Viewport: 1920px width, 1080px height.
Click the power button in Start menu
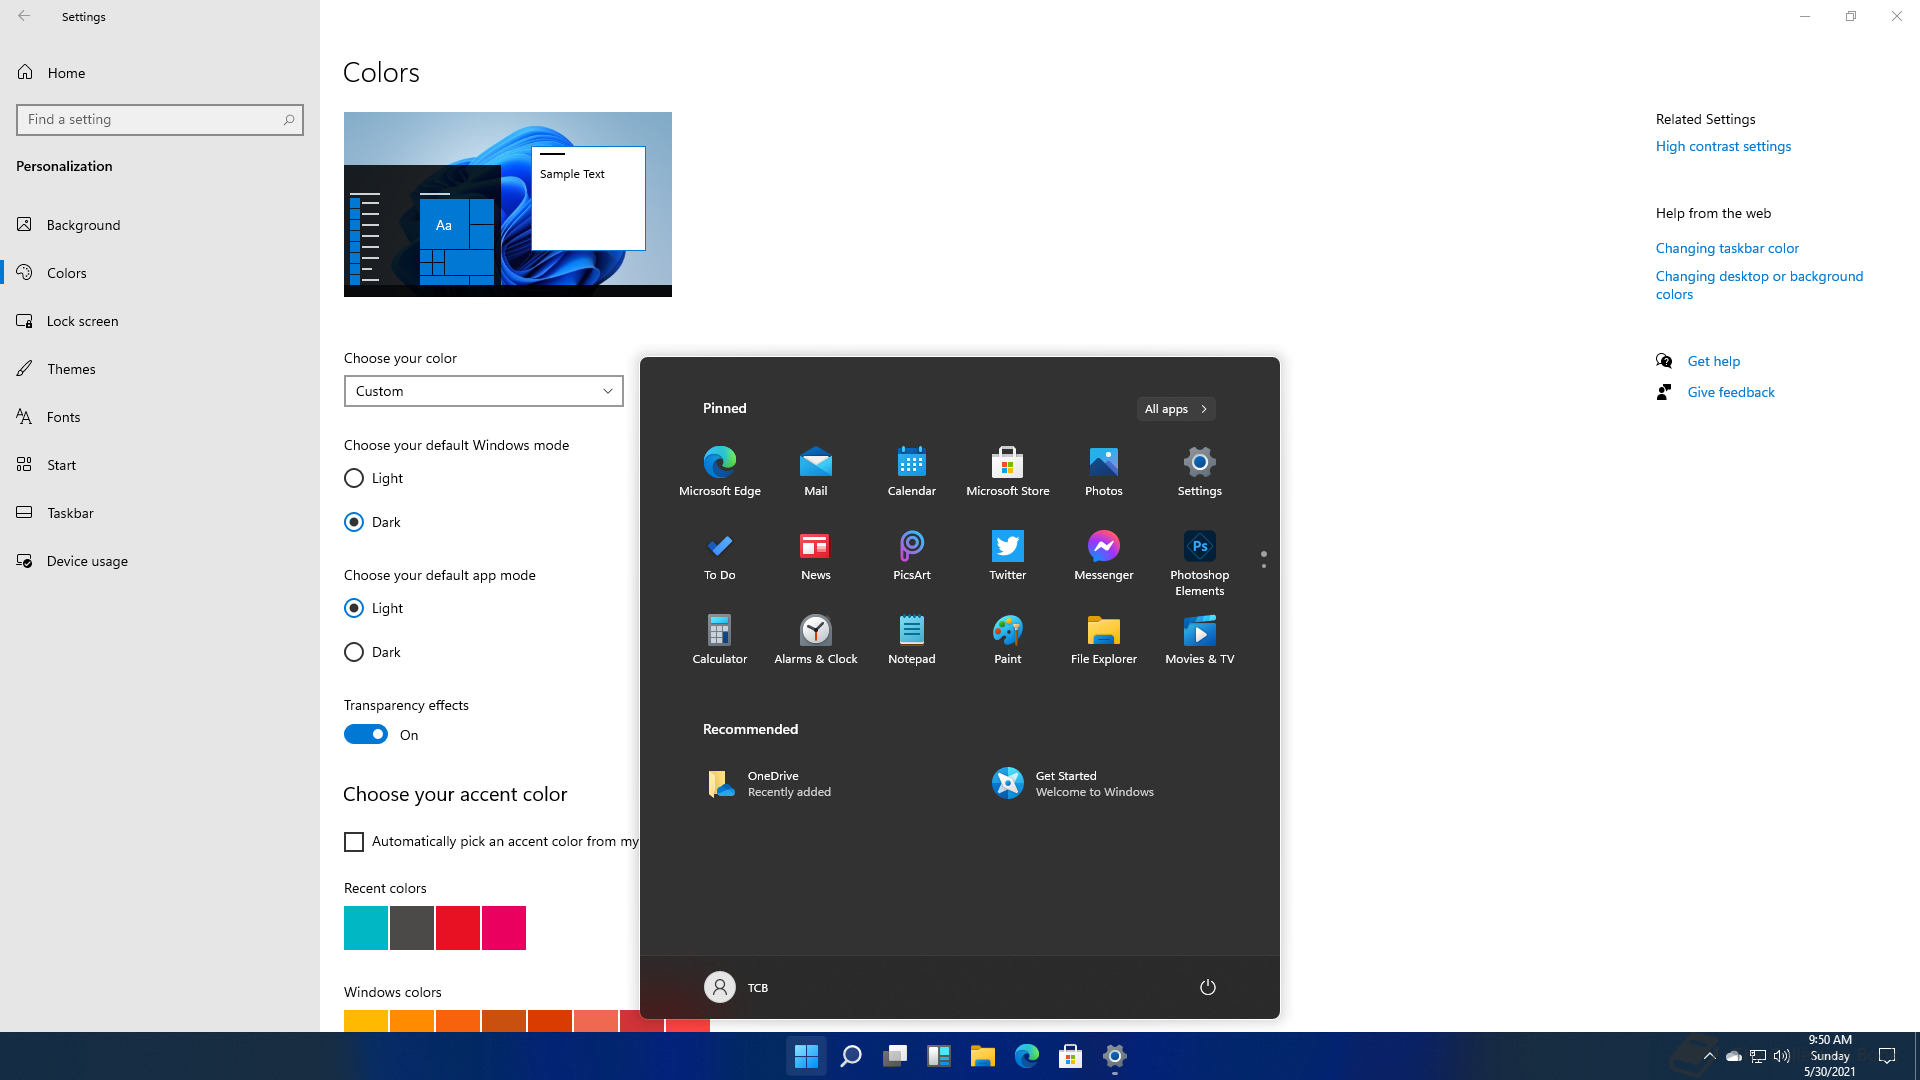click(1207, 987)
